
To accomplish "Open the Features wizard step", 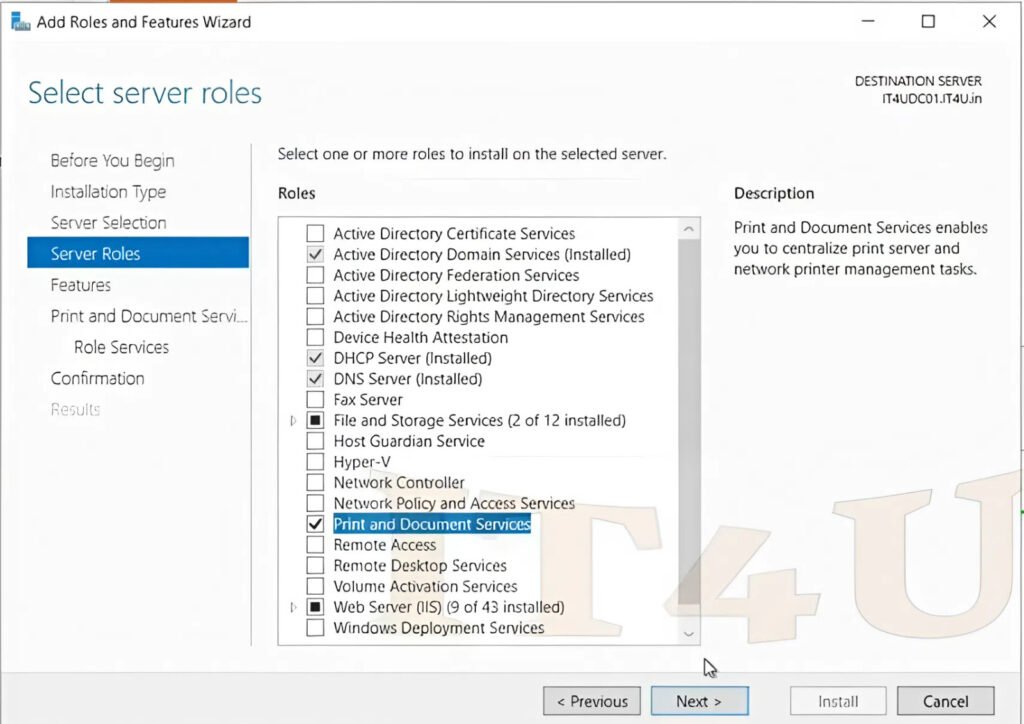I will 81,285.
